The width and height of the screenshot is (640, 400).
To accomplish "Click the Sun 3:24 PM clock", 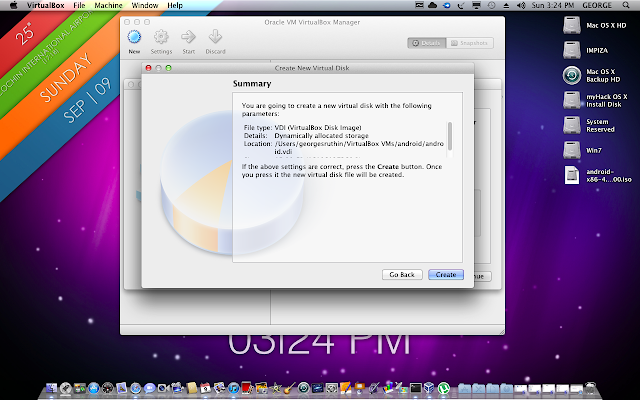I will tap(553, 5).
